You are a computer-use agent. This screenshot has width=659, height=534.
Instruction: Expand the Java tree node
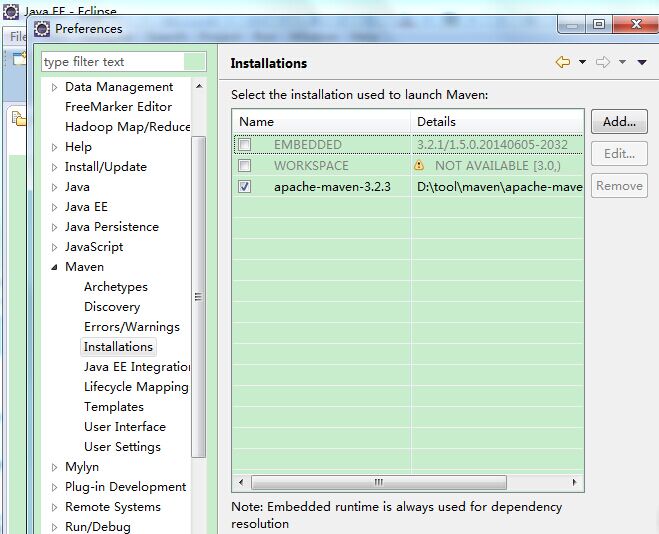coord(54,187)
